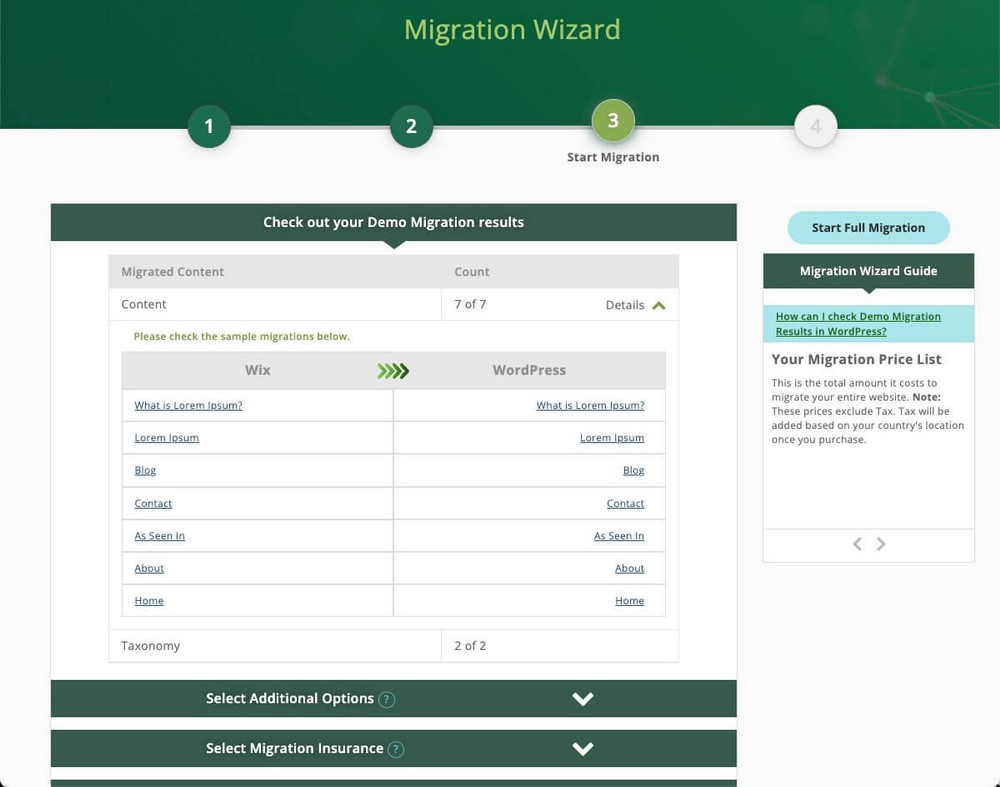
Task: Open Wix 'Blog' link
Action: tap(145, 470)
